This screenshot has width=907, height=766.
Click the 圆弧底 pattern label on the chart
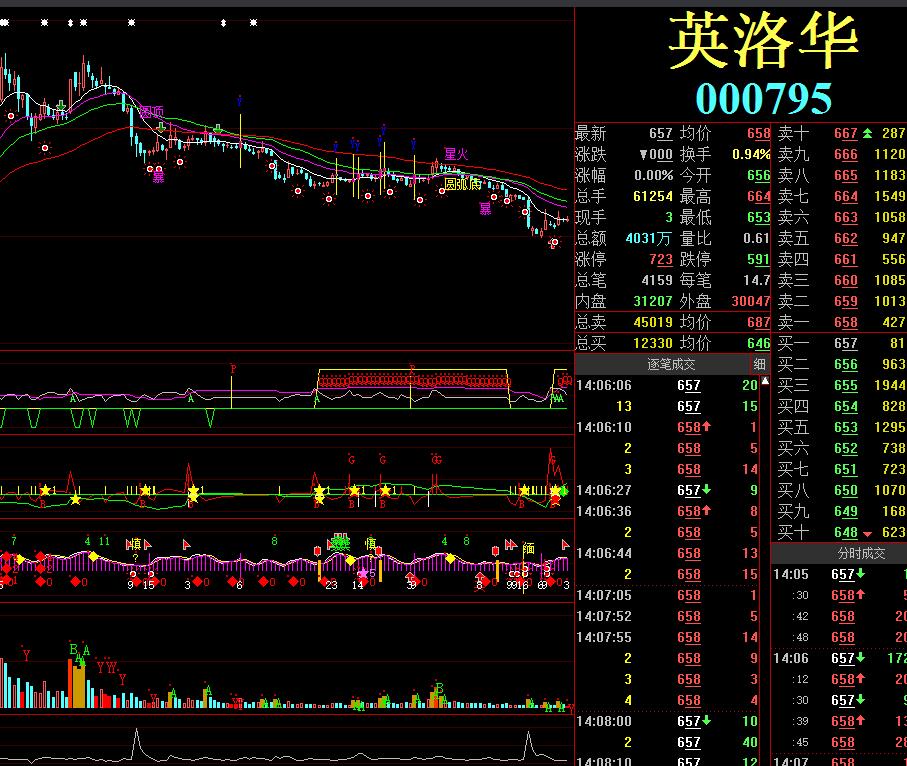pos(463,184)
